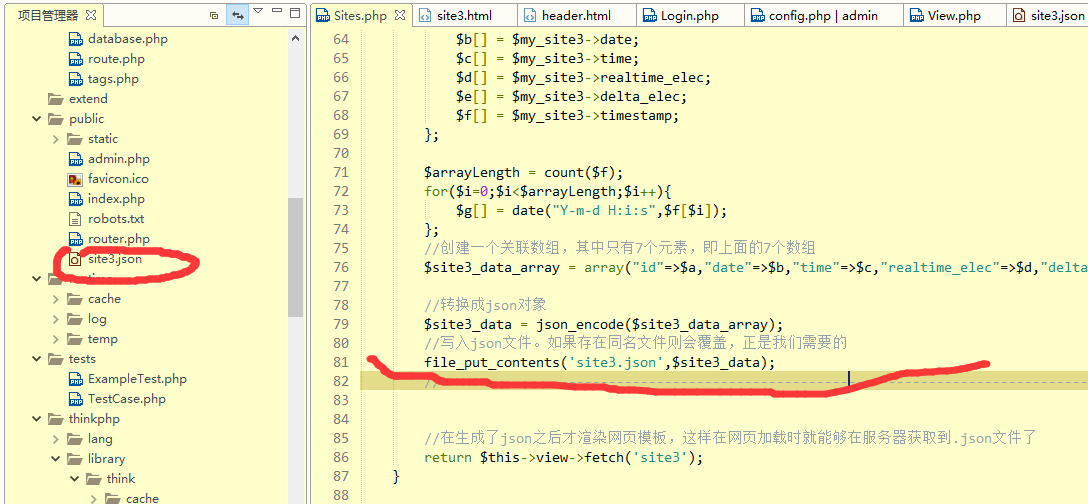This screenshot has height=504, width=1088.
Task: Expand the static folder
Action: click(56, 139)
